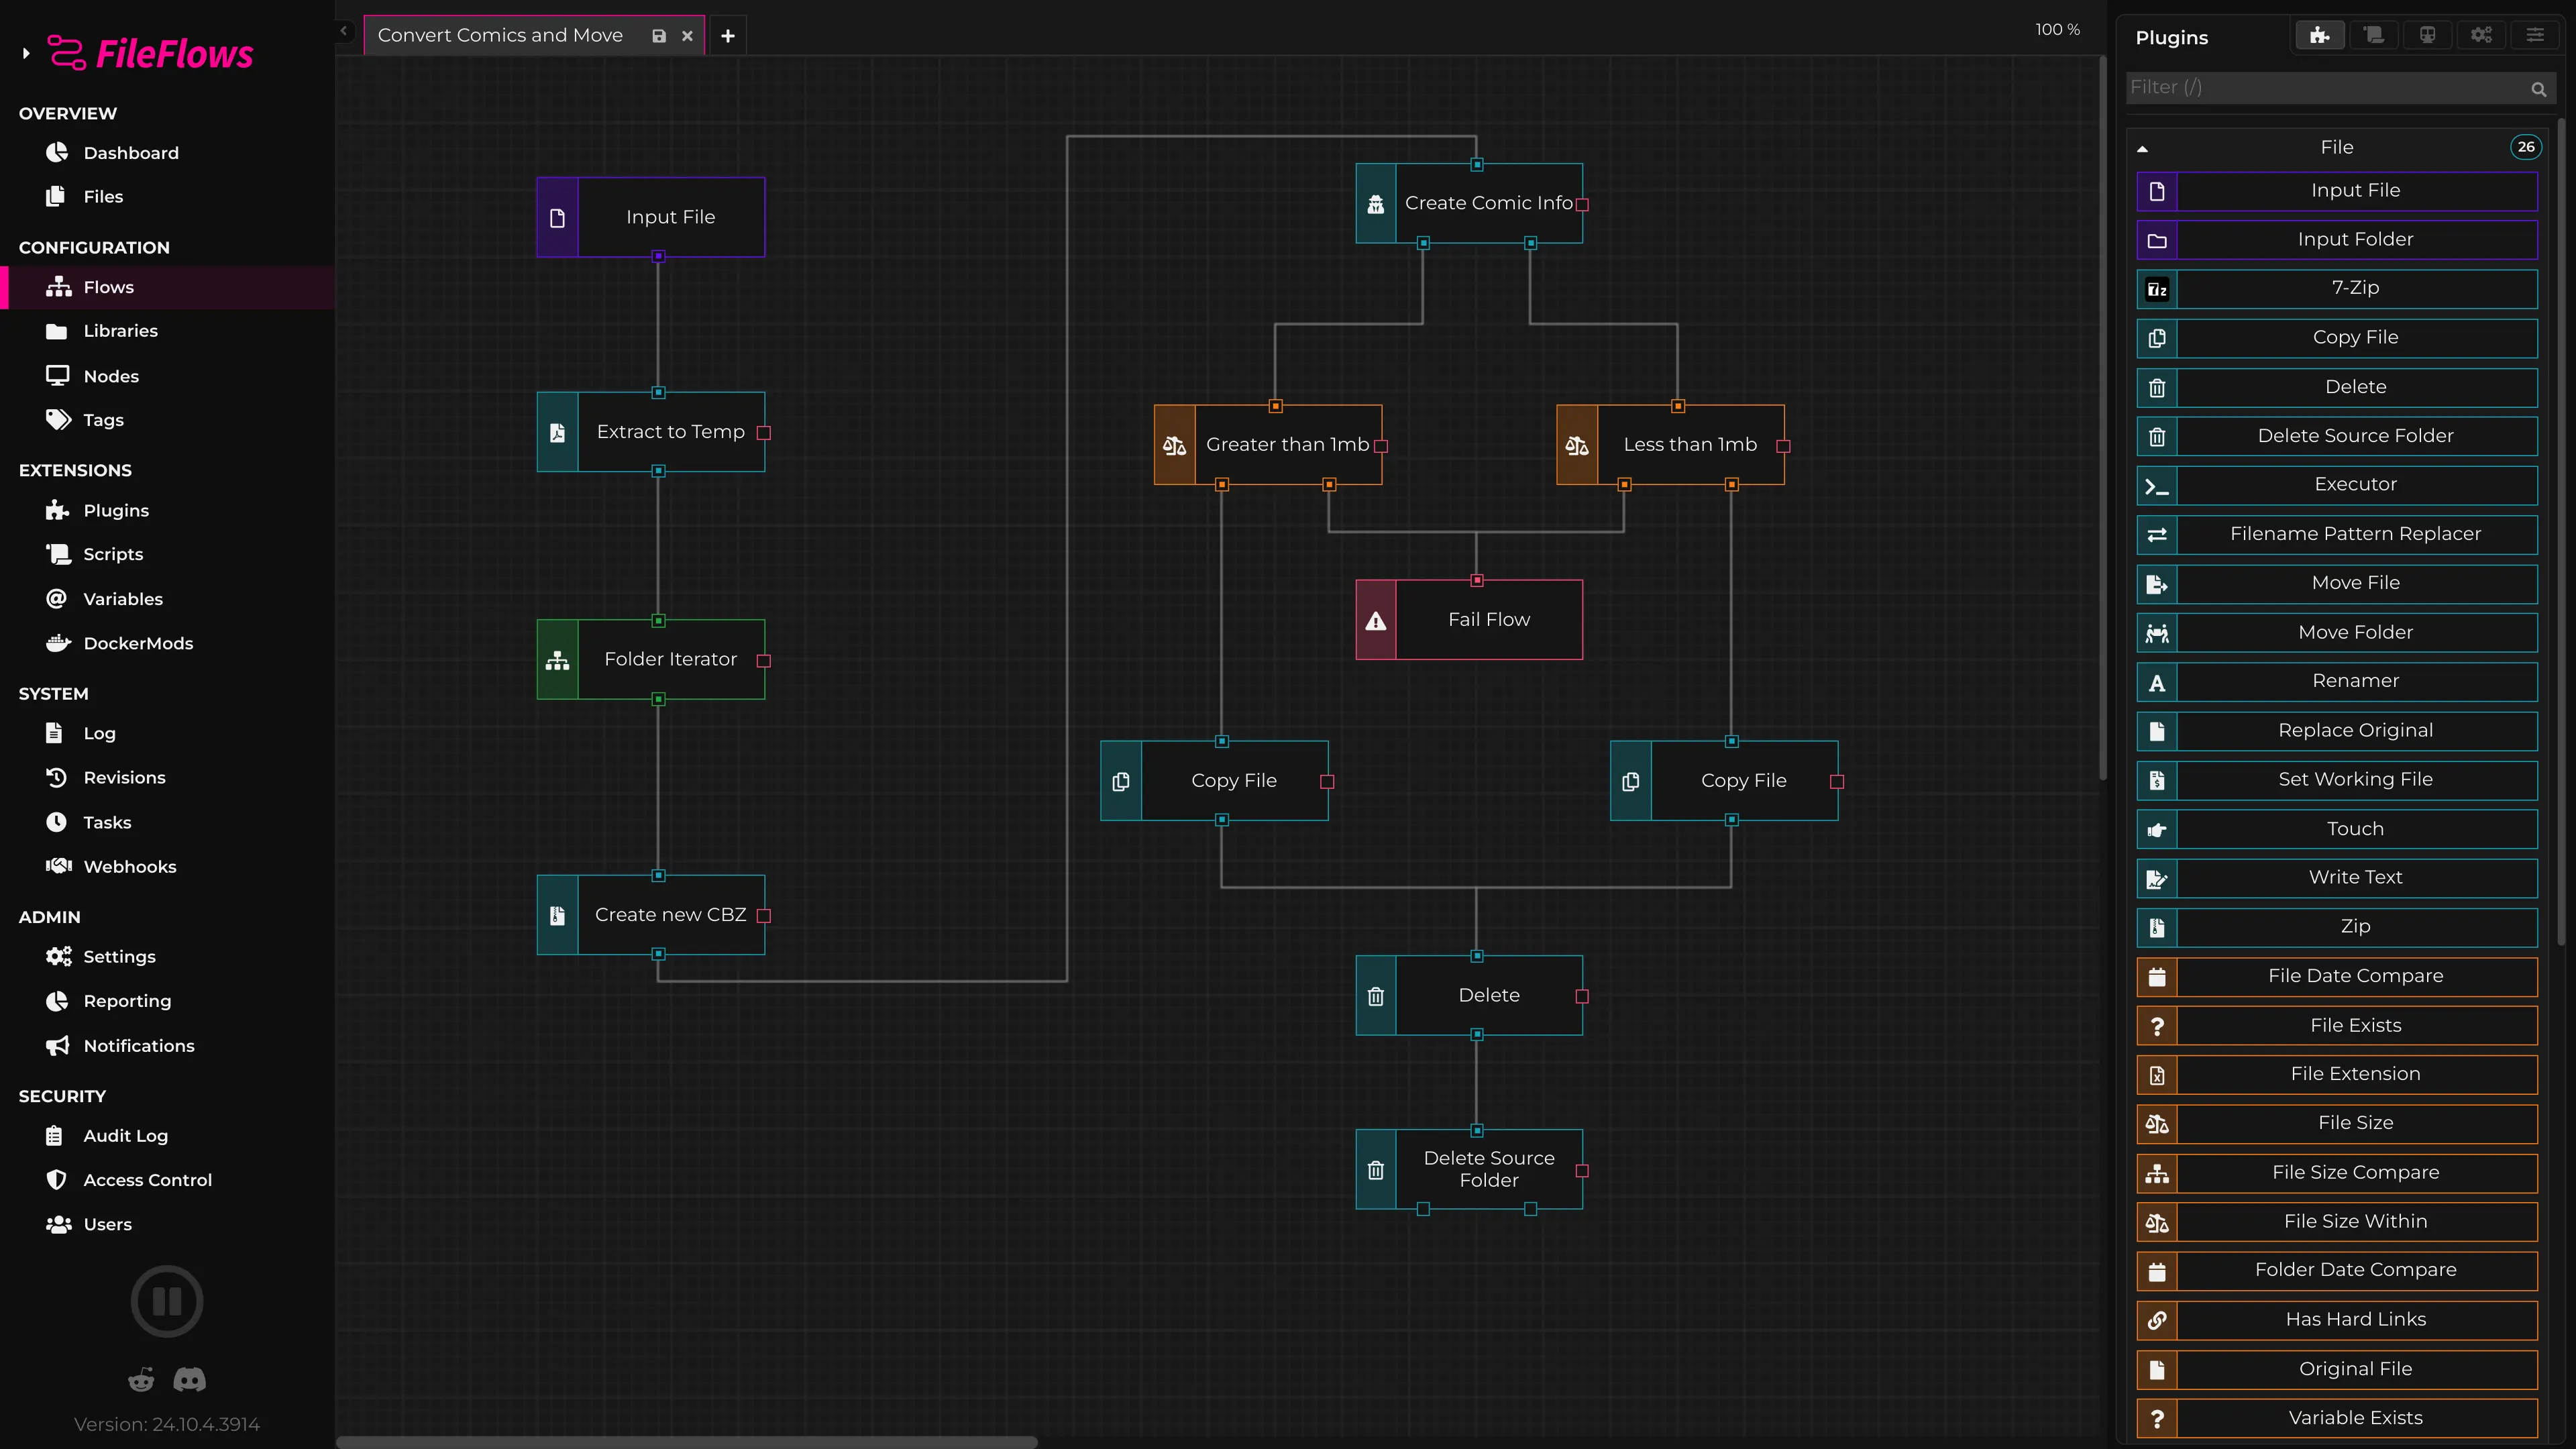
Task: Click the Create new CBZ node icon
Action: tap(558, 915)
